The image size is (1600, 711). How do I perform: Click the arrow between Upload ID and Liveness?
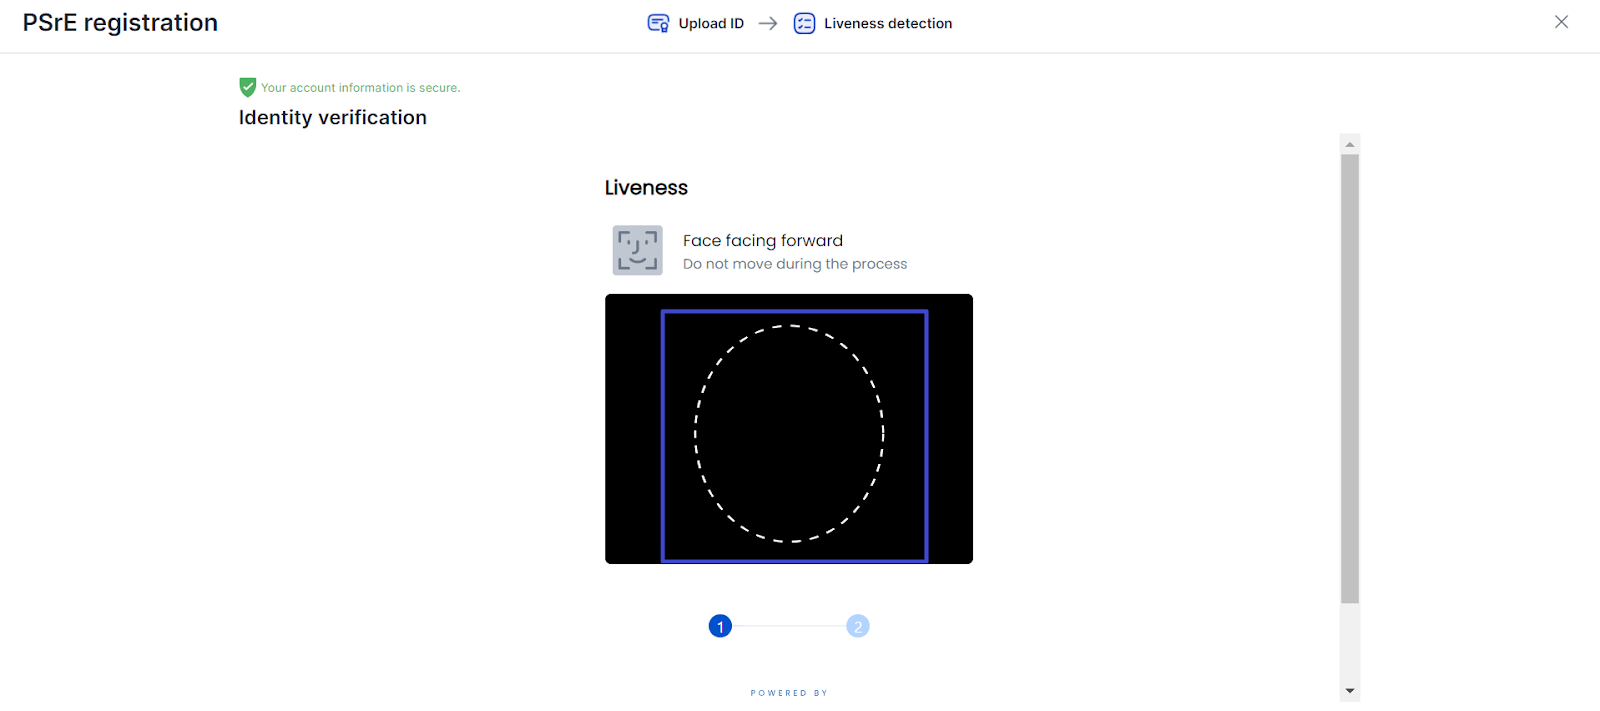pos(768,23)
